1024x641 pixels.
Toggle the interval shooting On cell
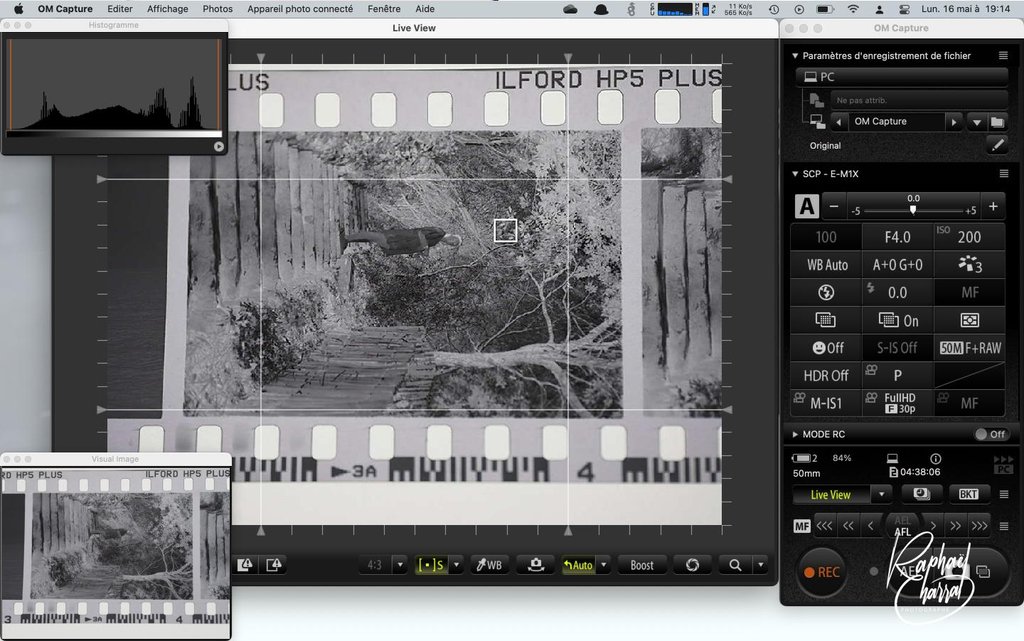pos(897,320)
